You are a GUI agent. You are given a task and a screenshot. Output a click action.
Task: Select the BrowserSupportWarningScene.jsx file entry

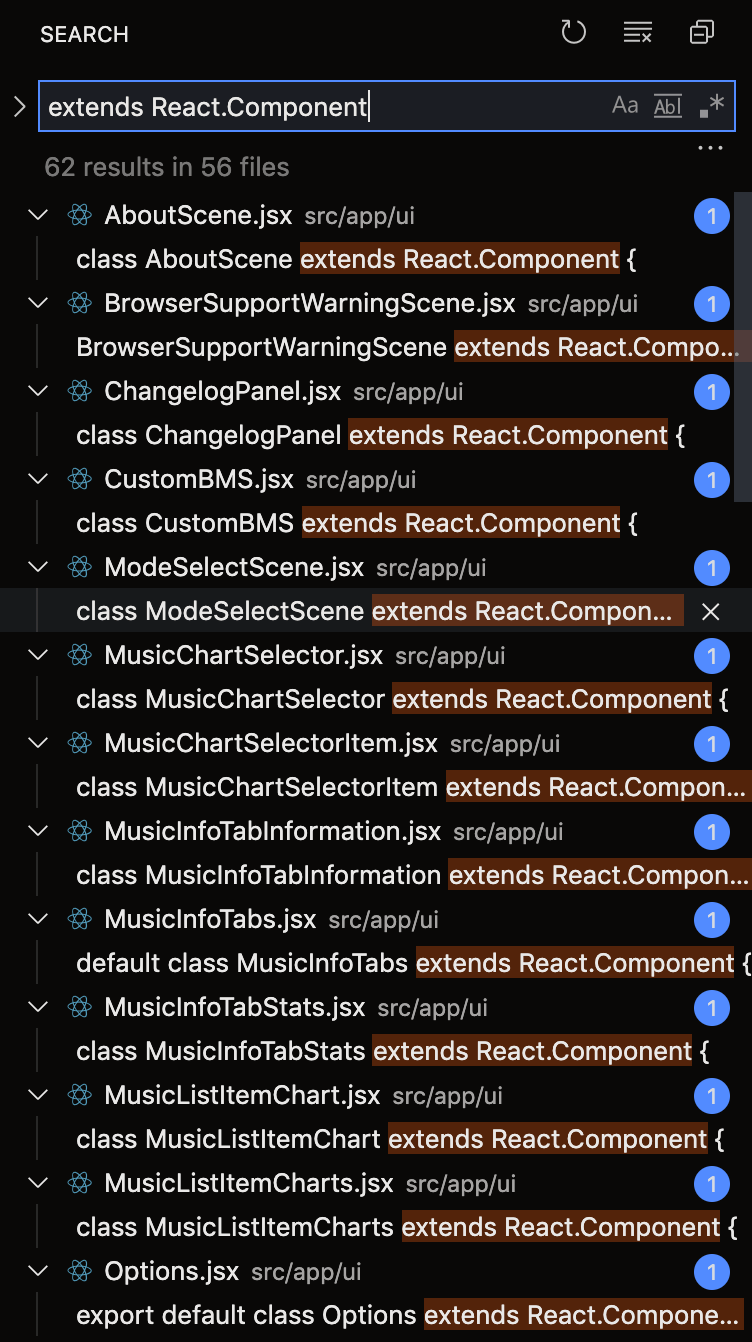tap(309, 303)
